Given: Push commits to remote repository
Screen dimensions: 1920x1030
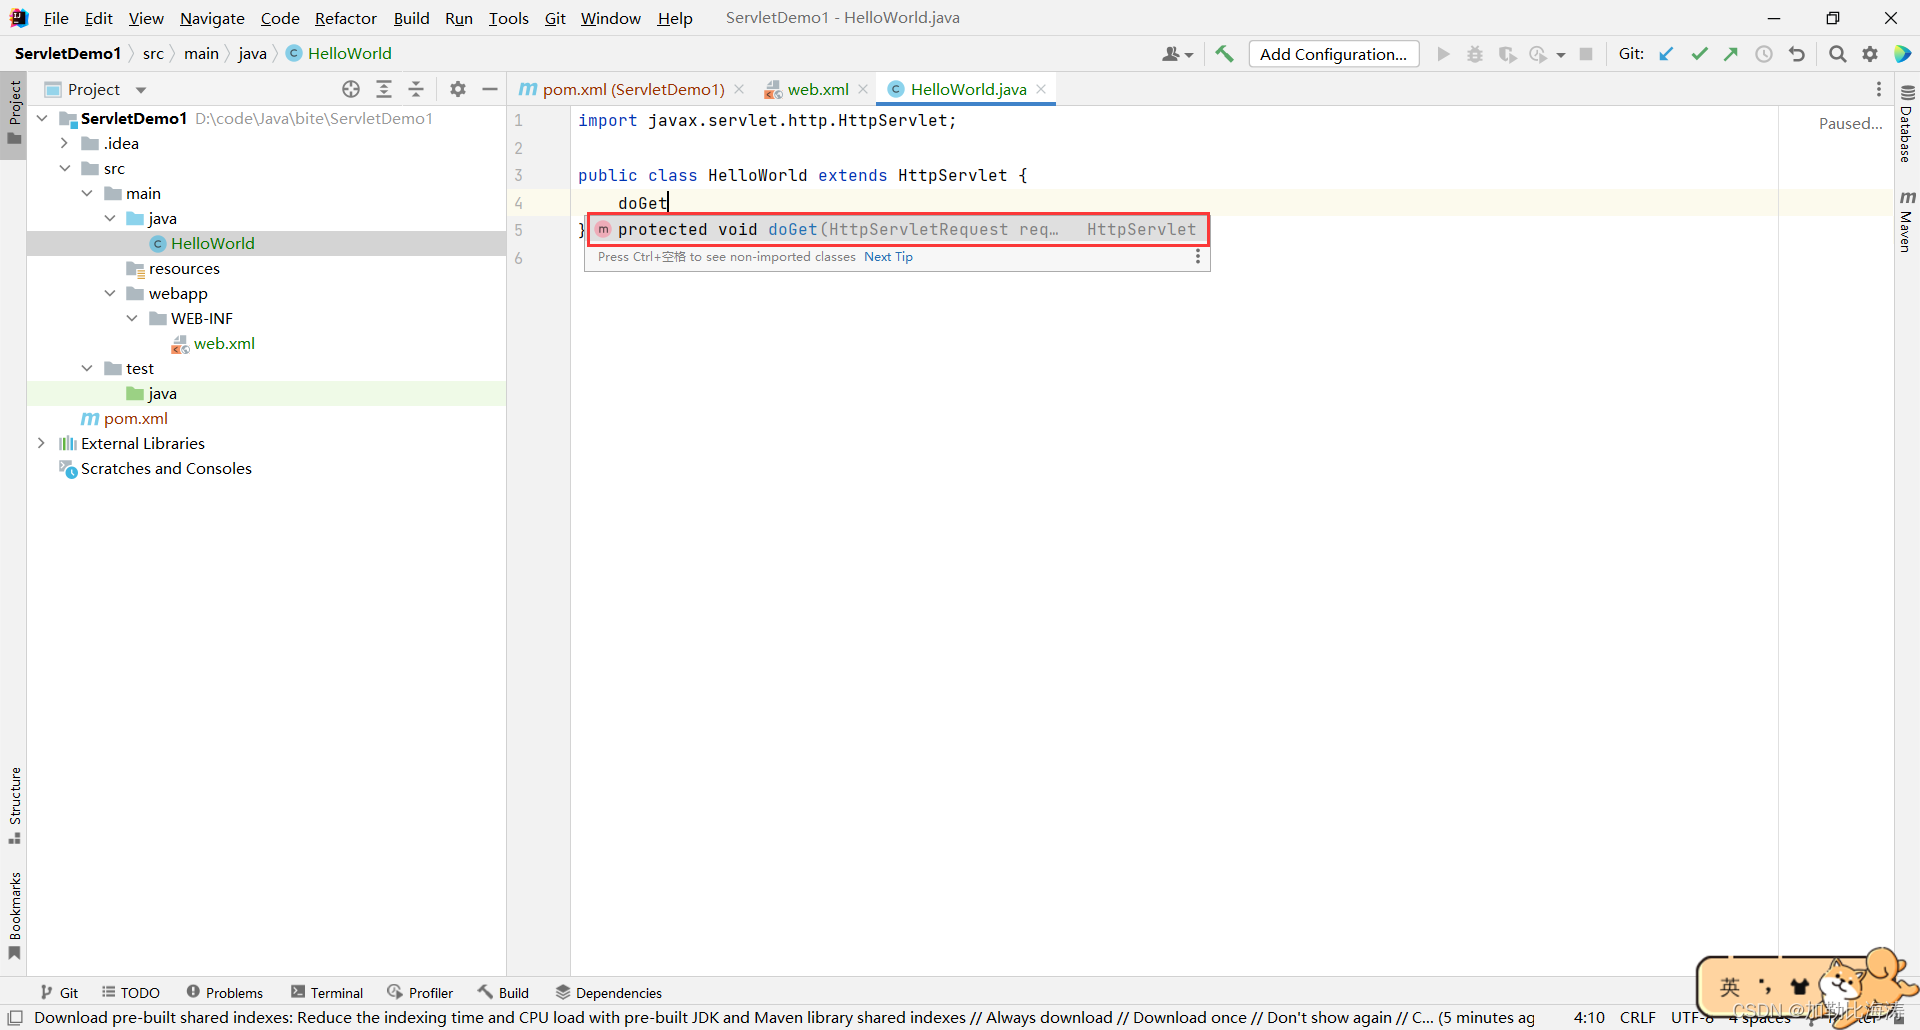Looking at the screenshot, I should 1732,54.
